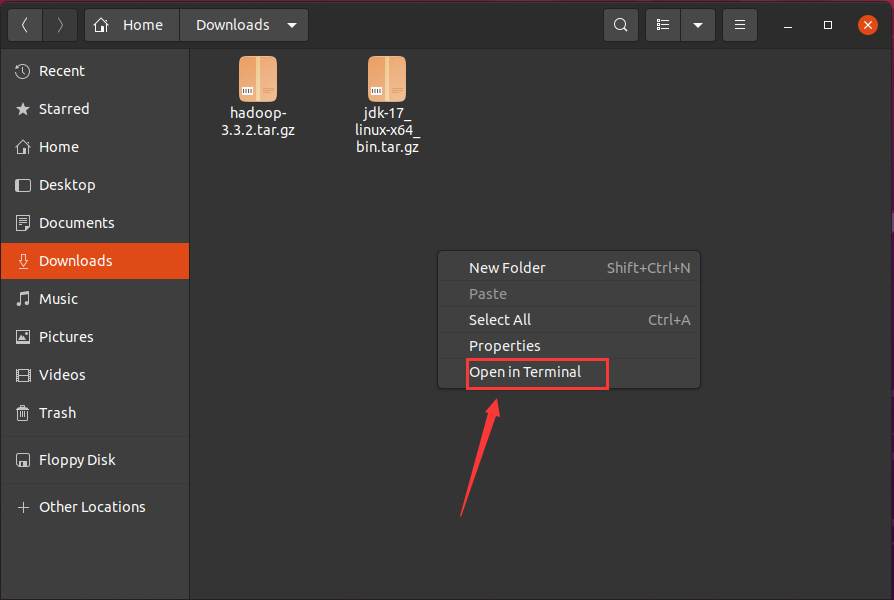Open the Pictures folder label

point(66,337)
